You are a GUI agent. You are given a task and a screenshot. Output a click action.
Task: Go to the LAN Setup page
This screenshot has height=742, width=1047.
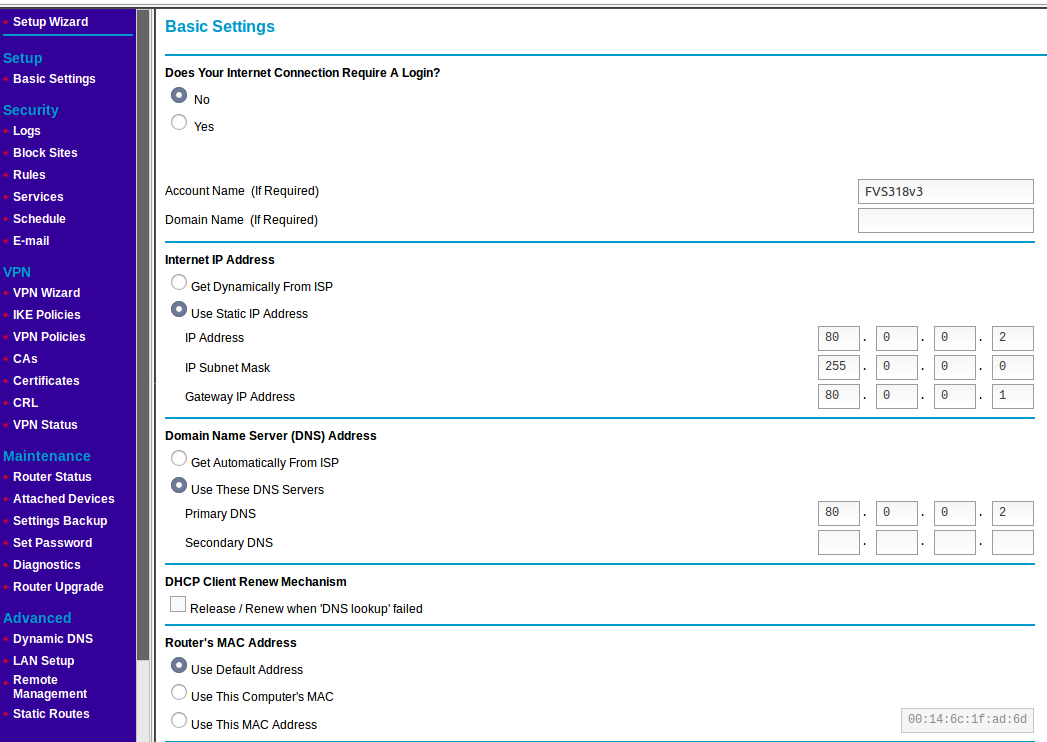pos(43,661)
